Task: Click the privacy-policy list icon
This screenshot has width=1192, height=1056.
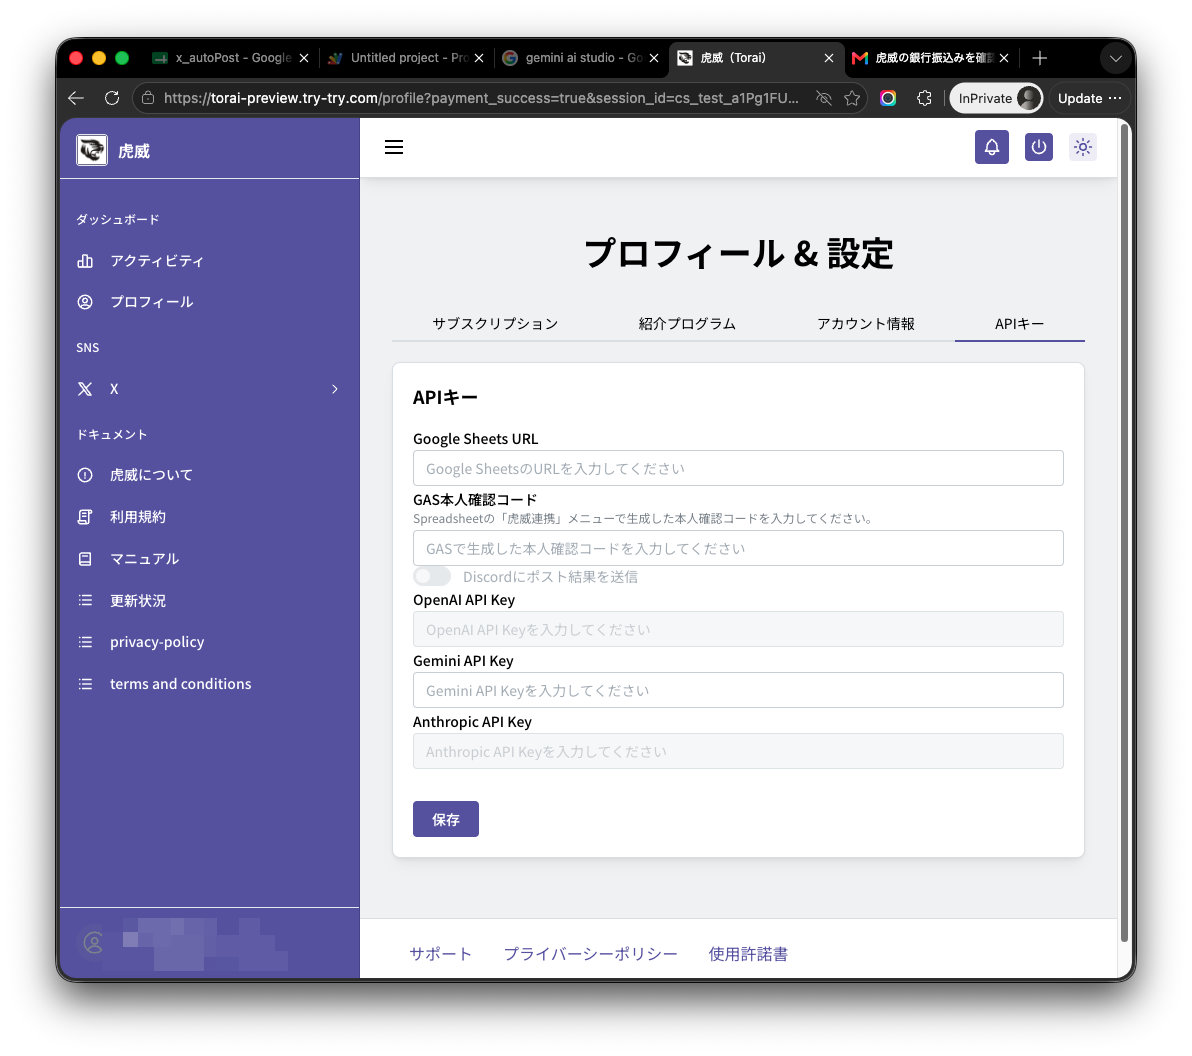Action: pyautogui.click(x=85, y=642)
